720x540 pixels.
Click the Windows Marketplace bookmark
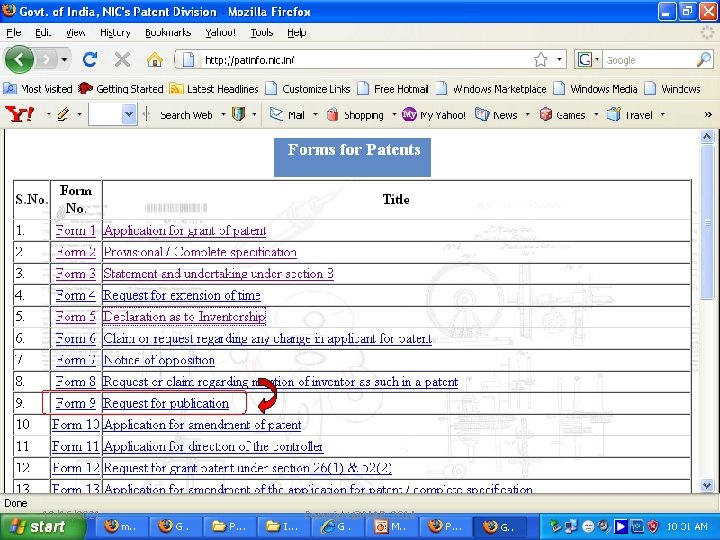pyautogui.click(x=491, y=89)
